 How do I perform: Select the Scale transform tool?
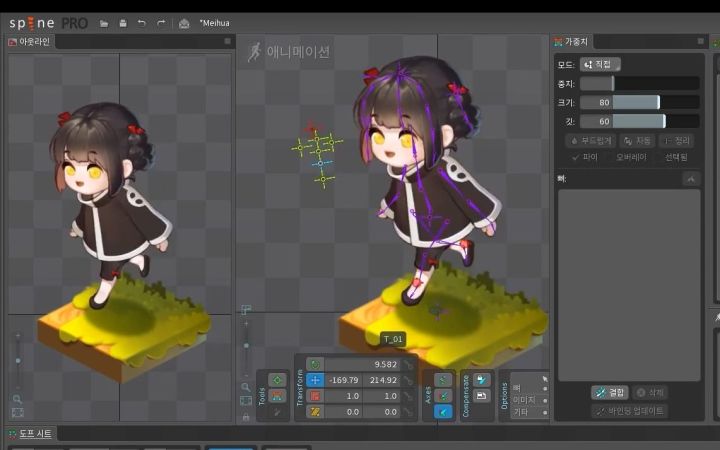coord(315,396)
